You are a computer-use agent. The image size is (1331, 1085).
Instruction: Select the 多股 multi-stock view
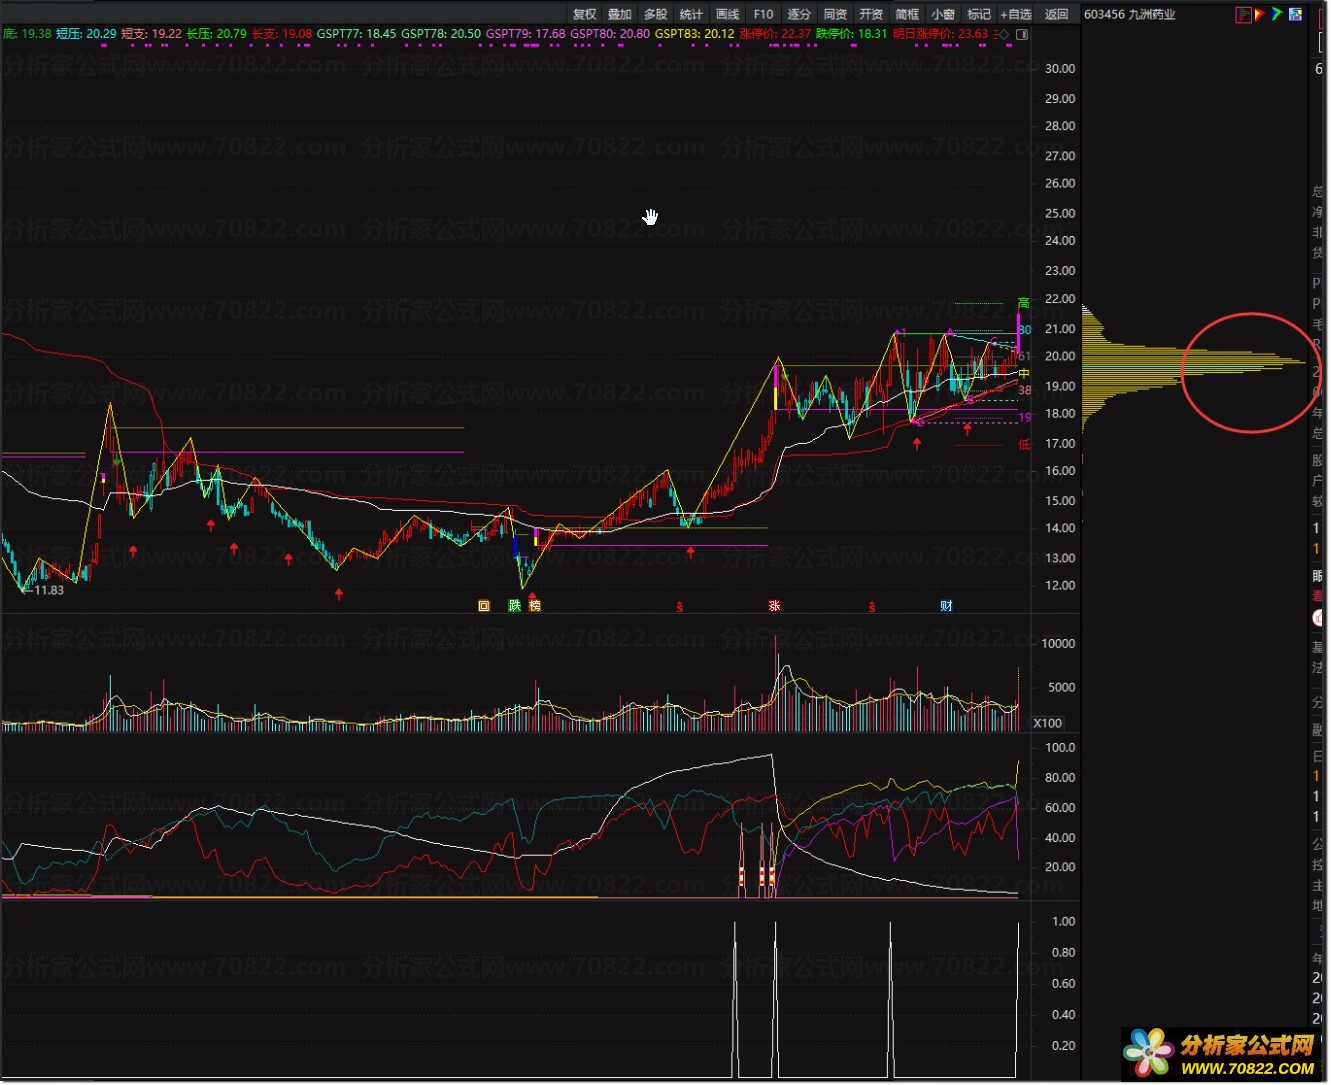pos(656,14)
